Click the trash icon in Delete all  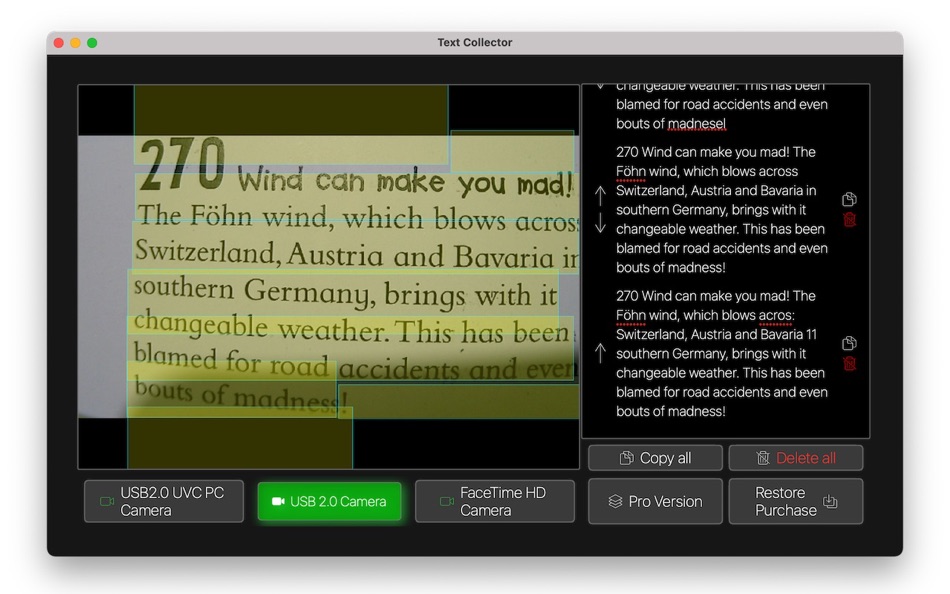pyautogui.click(x=763, y=458)
